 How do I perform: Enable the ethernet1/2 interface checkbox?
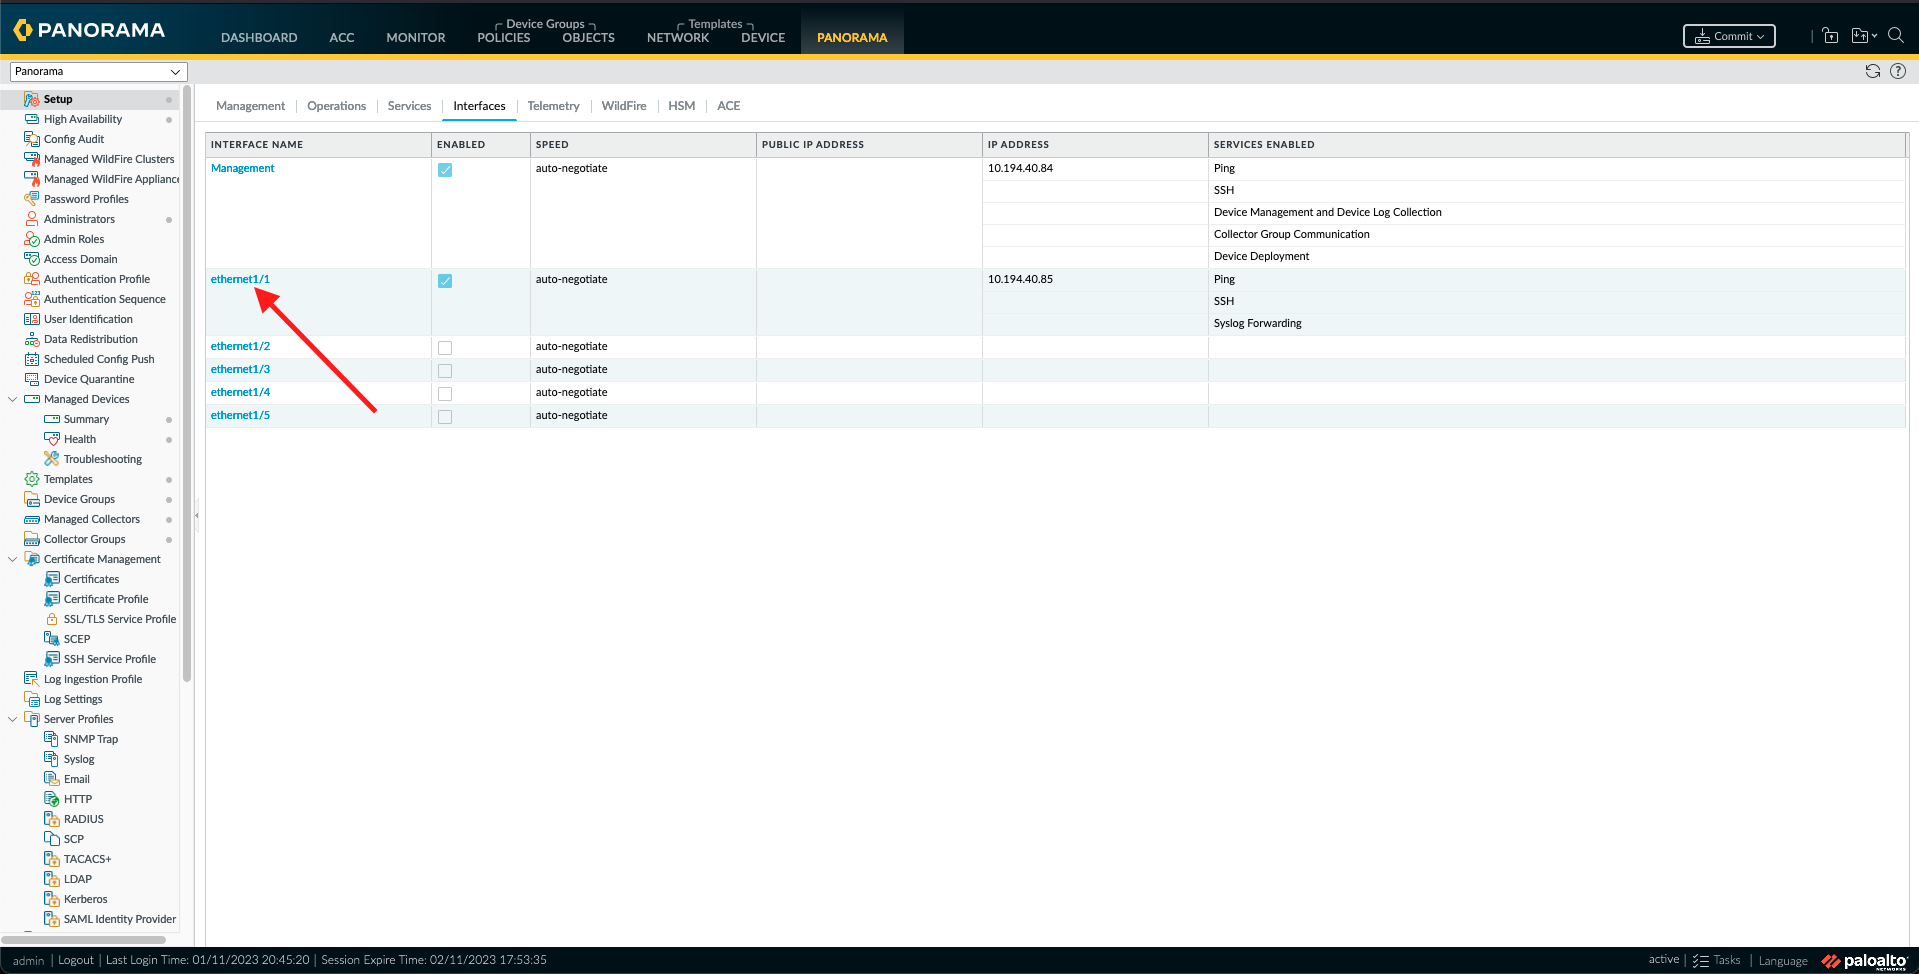tap(444, 347)
